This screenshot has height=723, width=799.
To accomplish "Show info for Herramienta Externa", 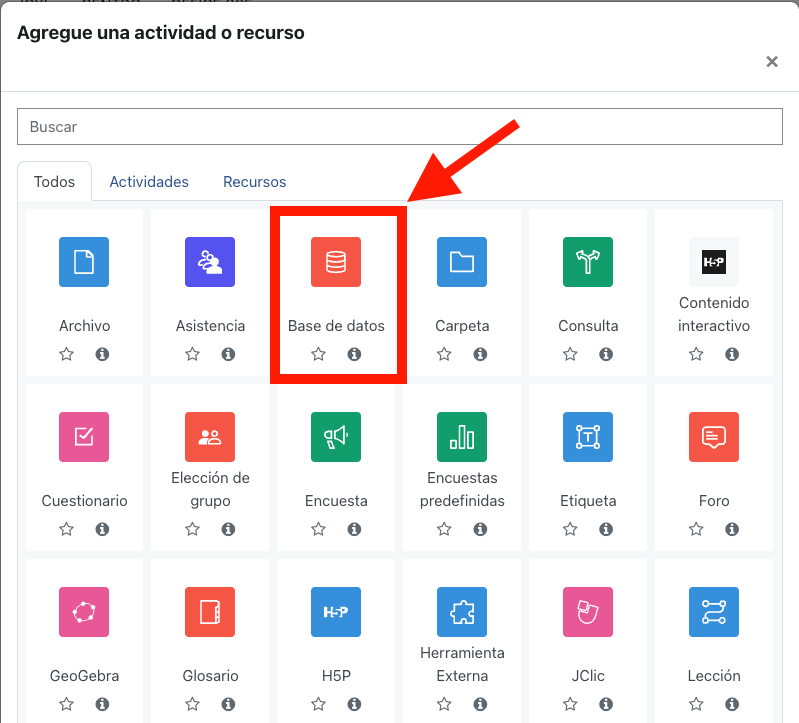I will [x=480, y=704].
